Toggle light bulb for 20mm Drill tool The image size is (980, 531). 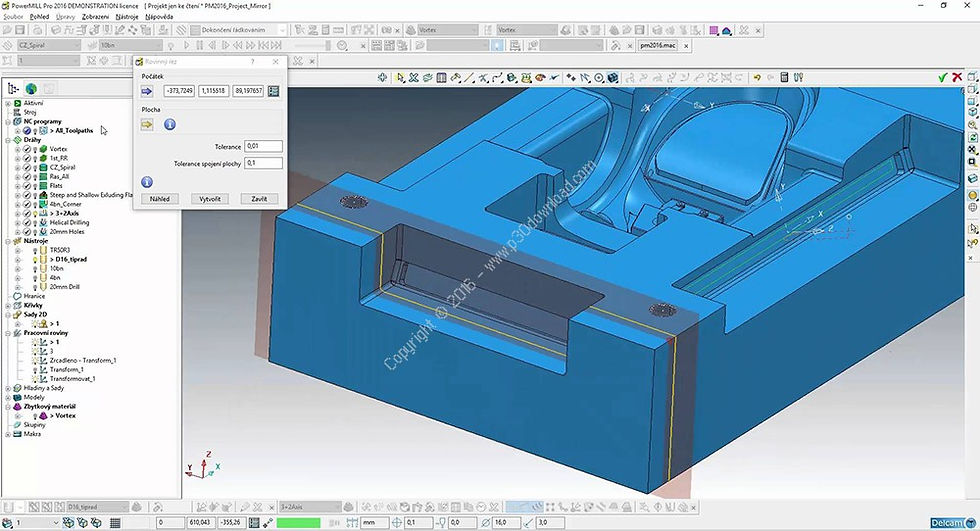(35, 287)
